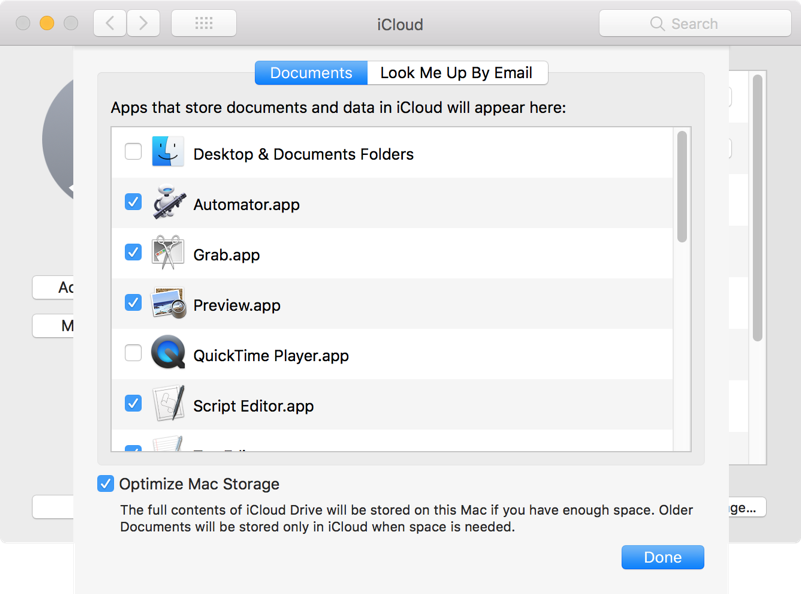This screenshot has height=594, width=801.
Task: Uncheck the Script Editor.app checkbox
Action: click(x=133, y=403)
